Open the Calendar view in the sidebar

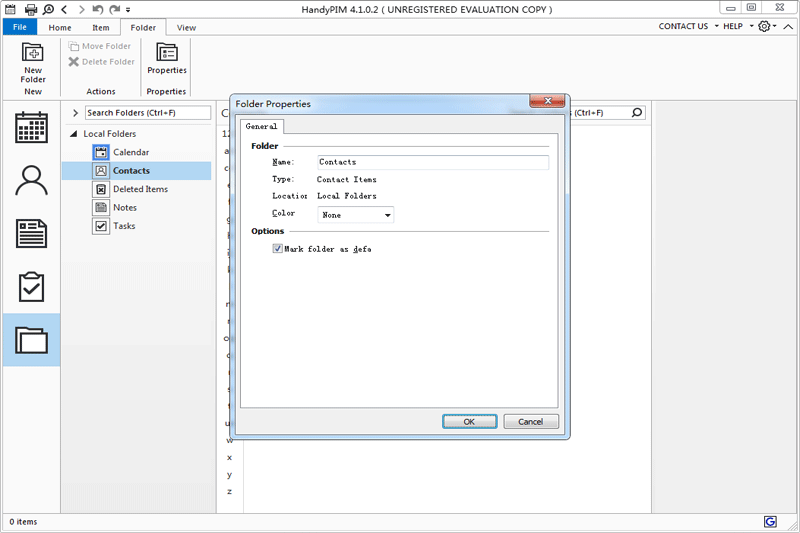[31, 128]
